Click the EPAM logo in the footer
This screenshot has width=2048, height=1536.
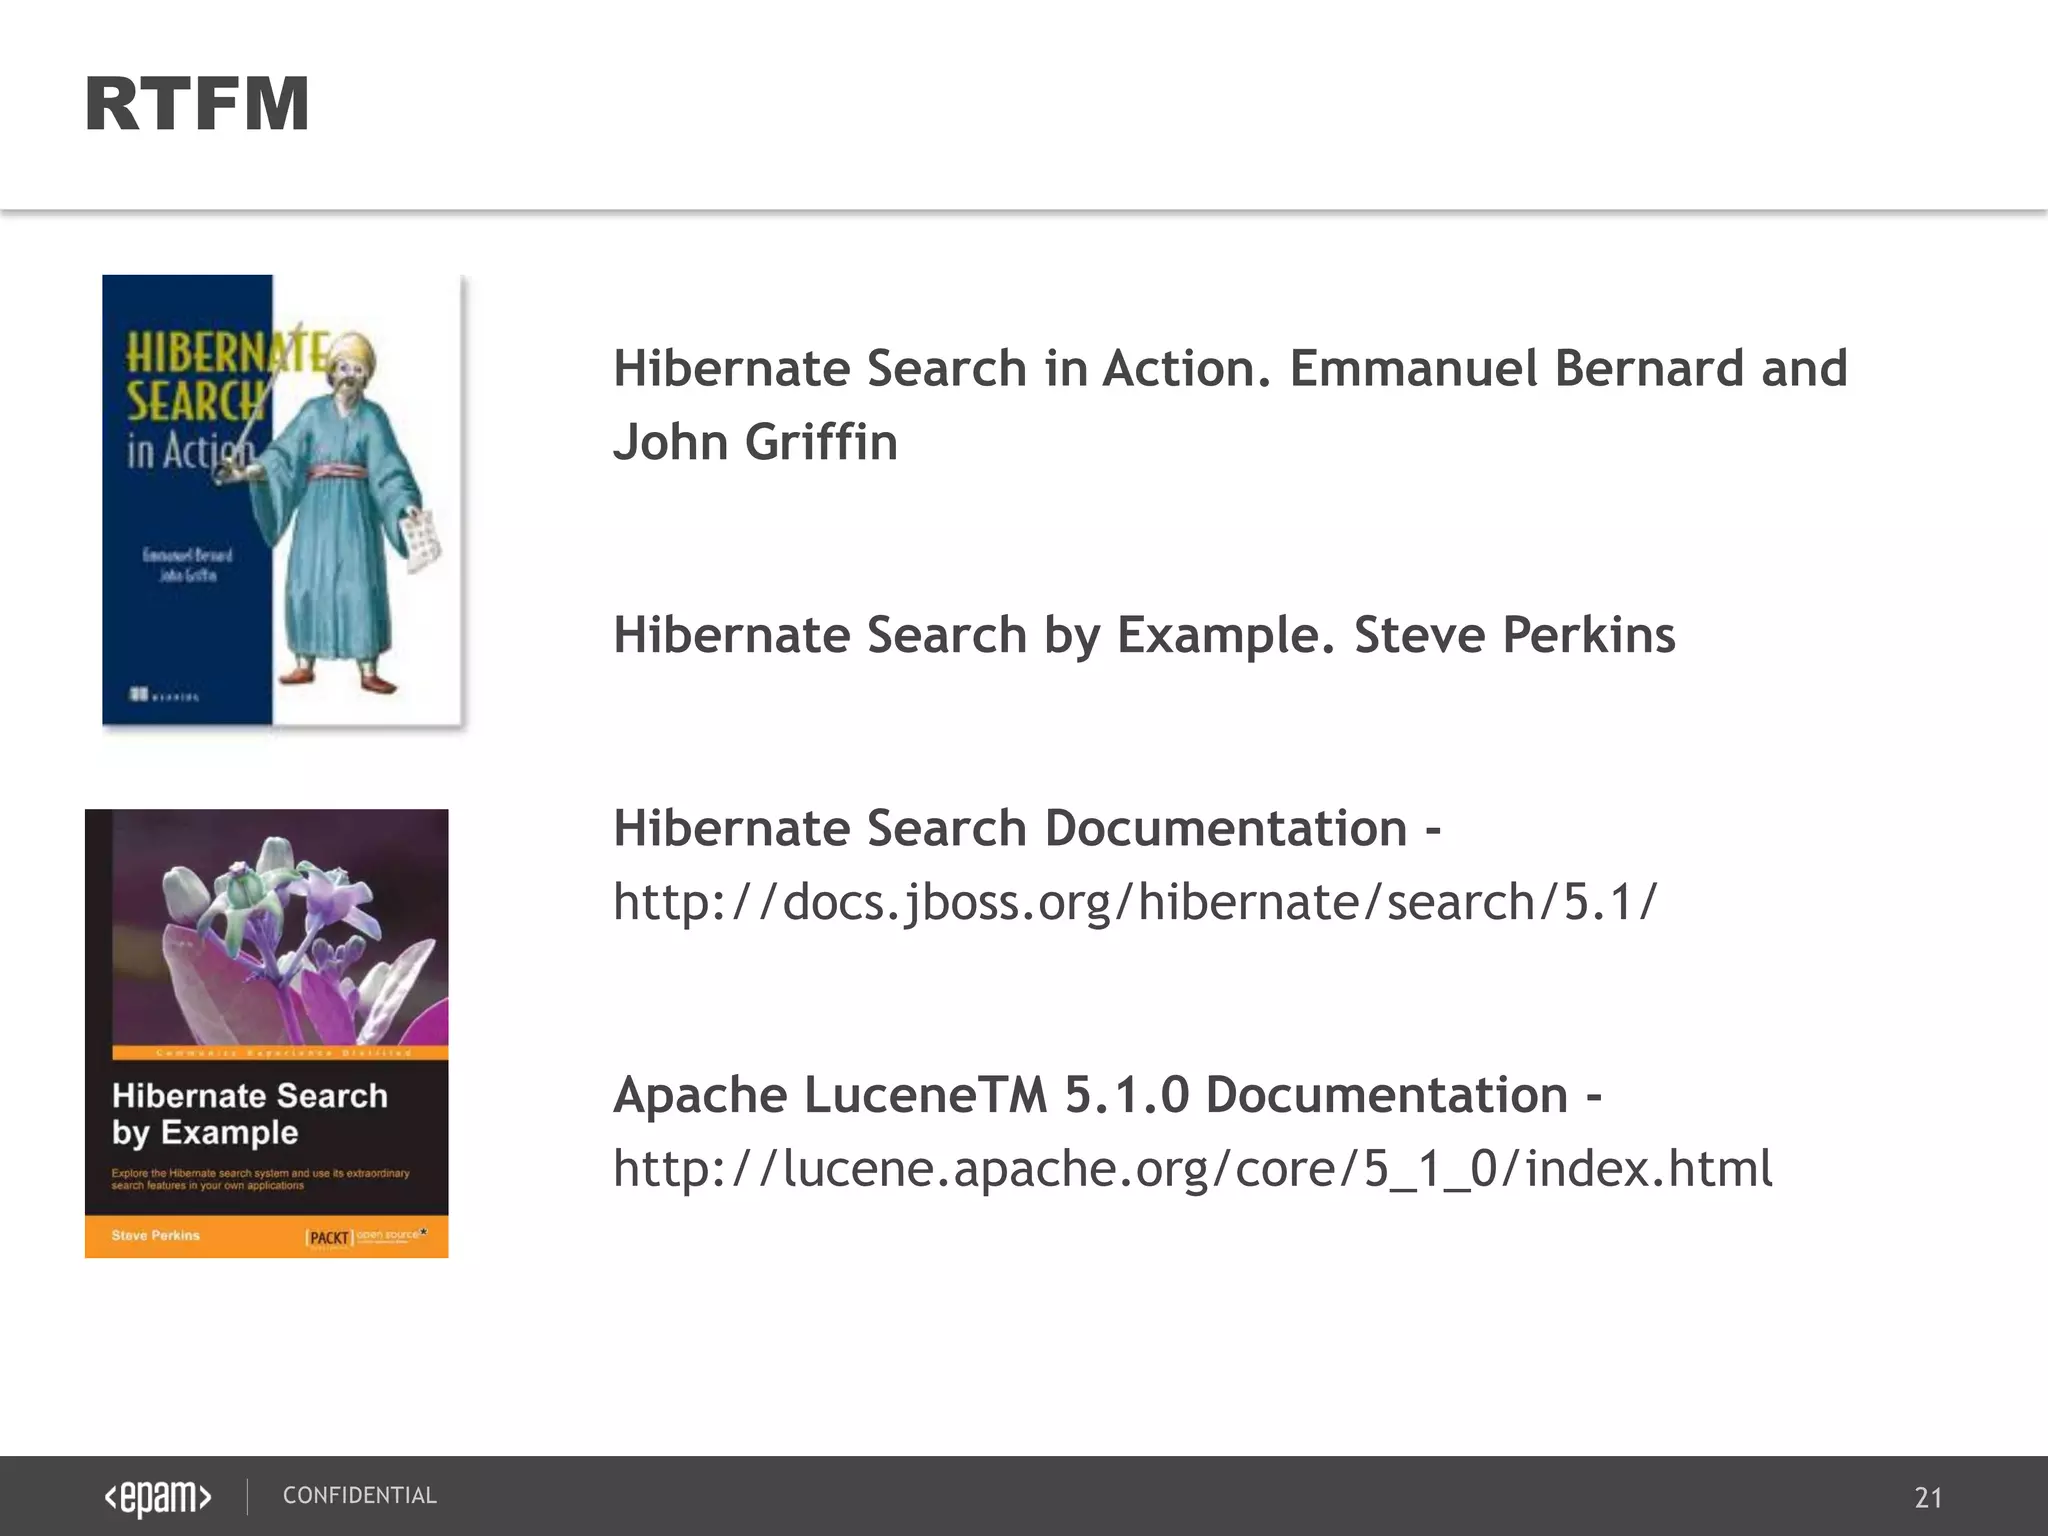tap(158, 1497)
